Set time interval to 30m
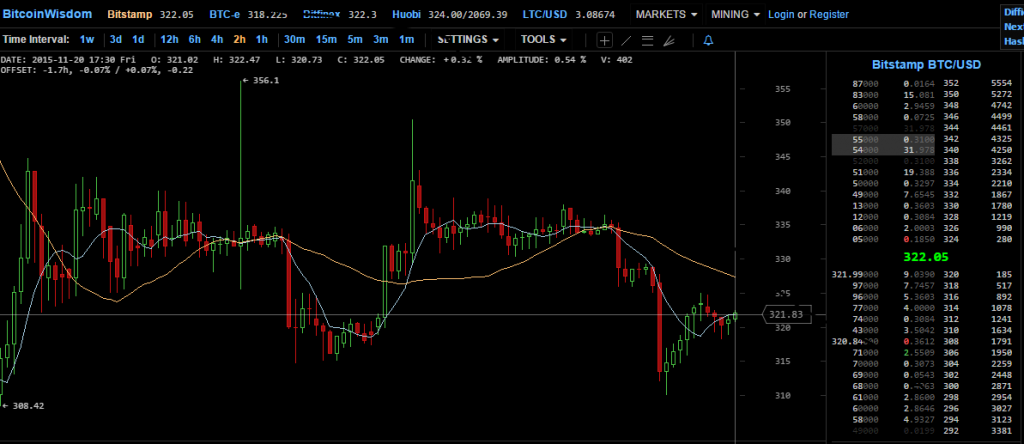Image resolution: width=1024 pixels, height=444 pixels. [x=295, y=40]
